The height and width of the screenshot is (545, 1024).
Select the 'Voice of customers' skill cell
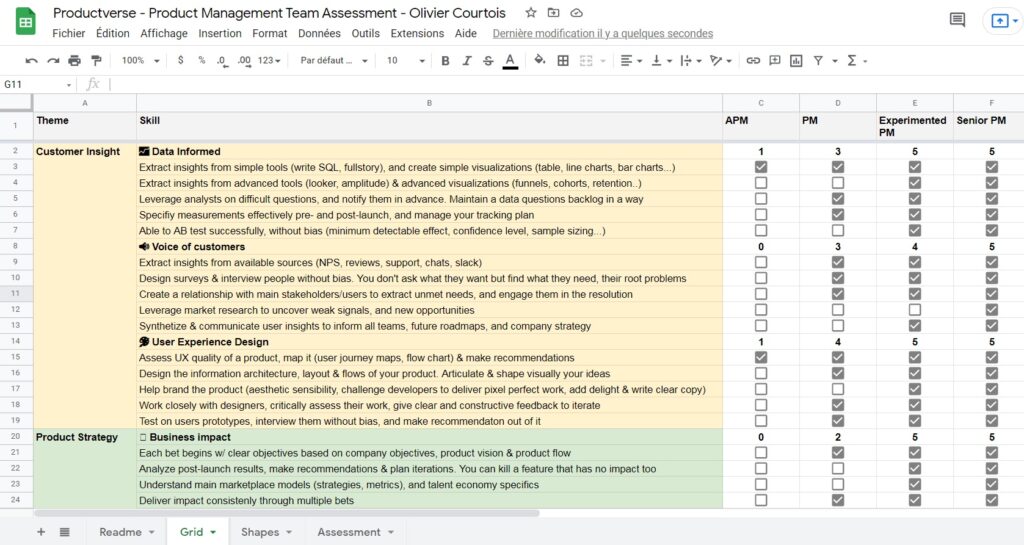(430, 247)
